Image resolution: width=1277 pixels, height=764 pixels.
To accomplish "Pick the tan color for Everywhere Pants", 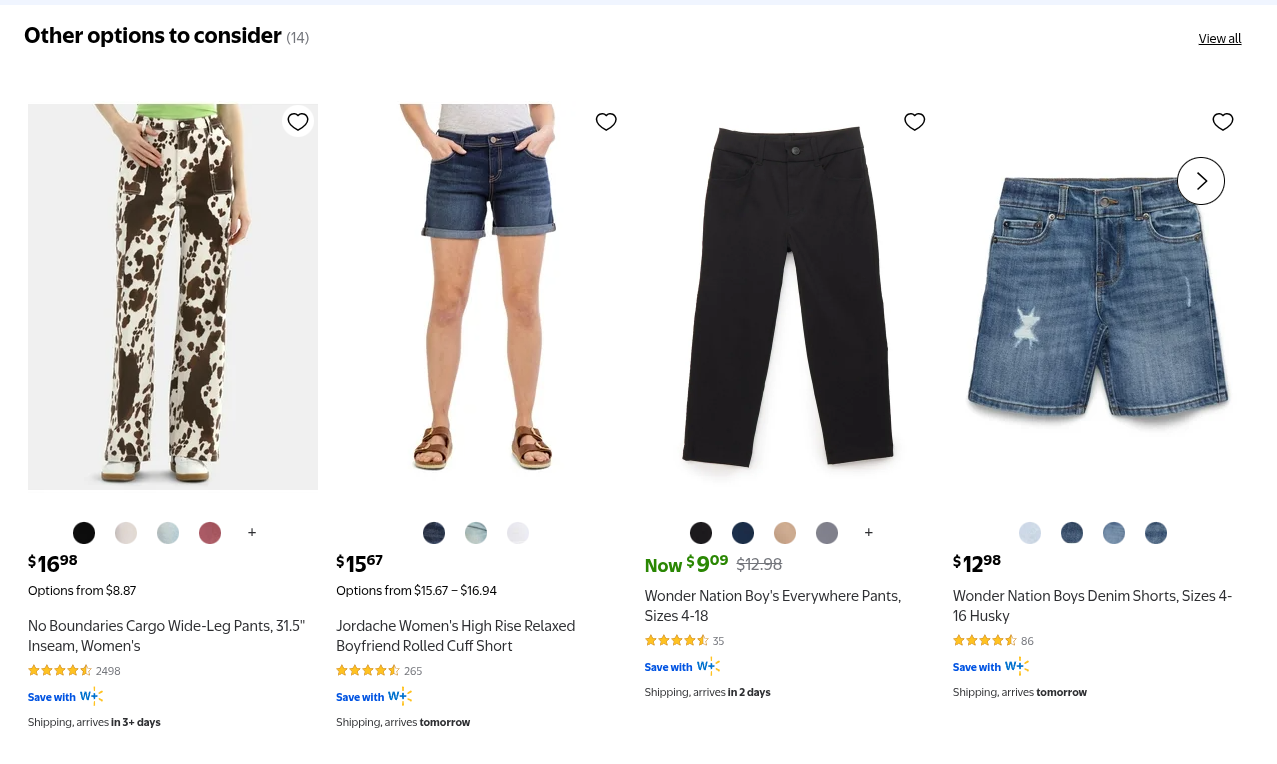I will pyautogui.click(x=784, y=533).
